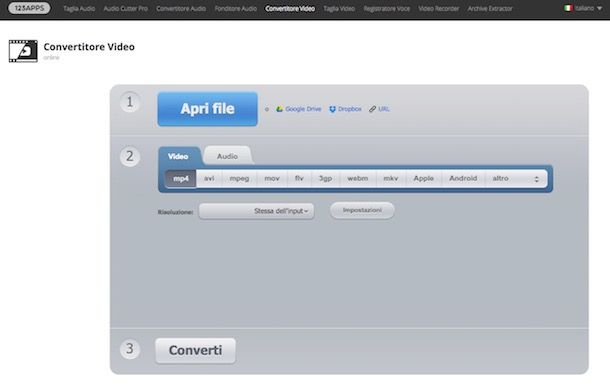Image resolution: width=610 pixels, height=387 pixels.
Task: Select the avi format
Action: [209, 179]
